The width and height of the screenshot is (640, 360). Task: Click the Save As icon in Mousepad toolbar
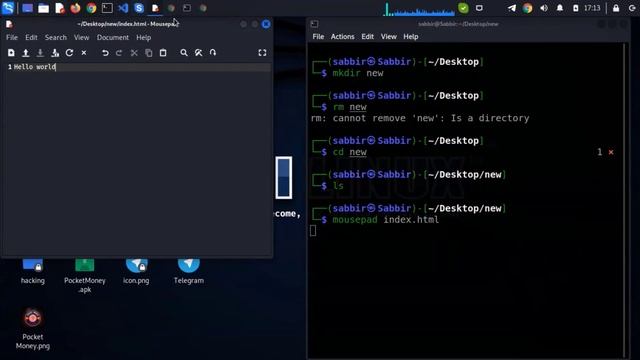pos(55,53)
